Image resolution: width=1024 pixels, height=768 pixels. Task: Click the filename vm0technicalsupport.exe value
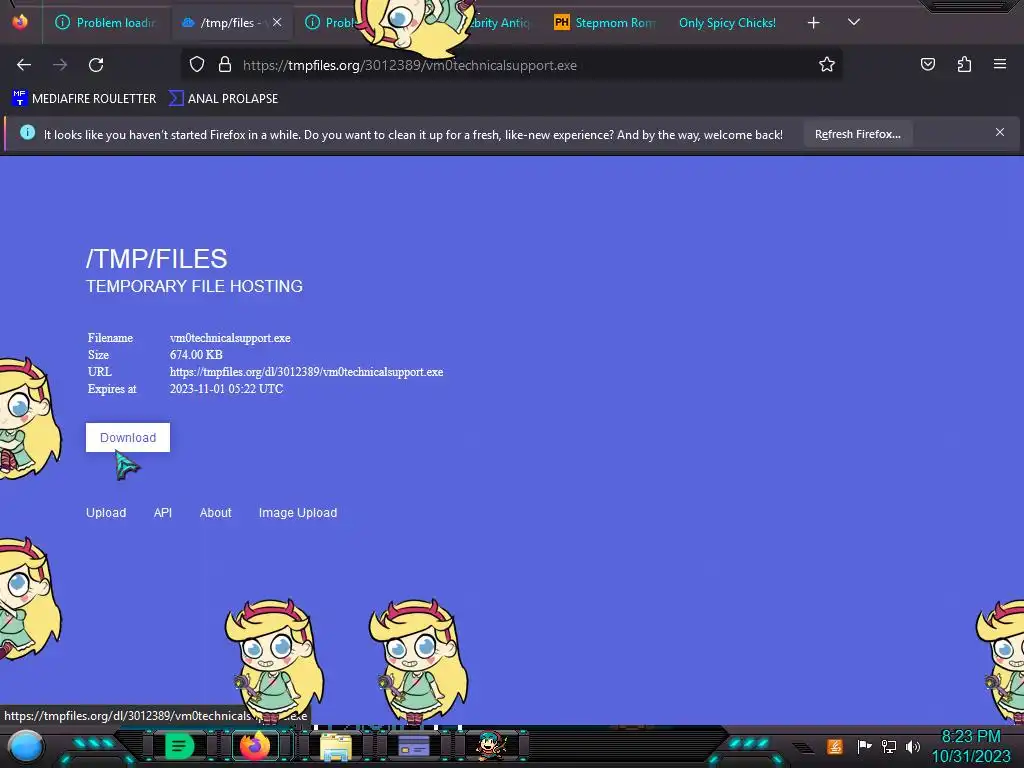pyautogui.click(x=230, y=338)
